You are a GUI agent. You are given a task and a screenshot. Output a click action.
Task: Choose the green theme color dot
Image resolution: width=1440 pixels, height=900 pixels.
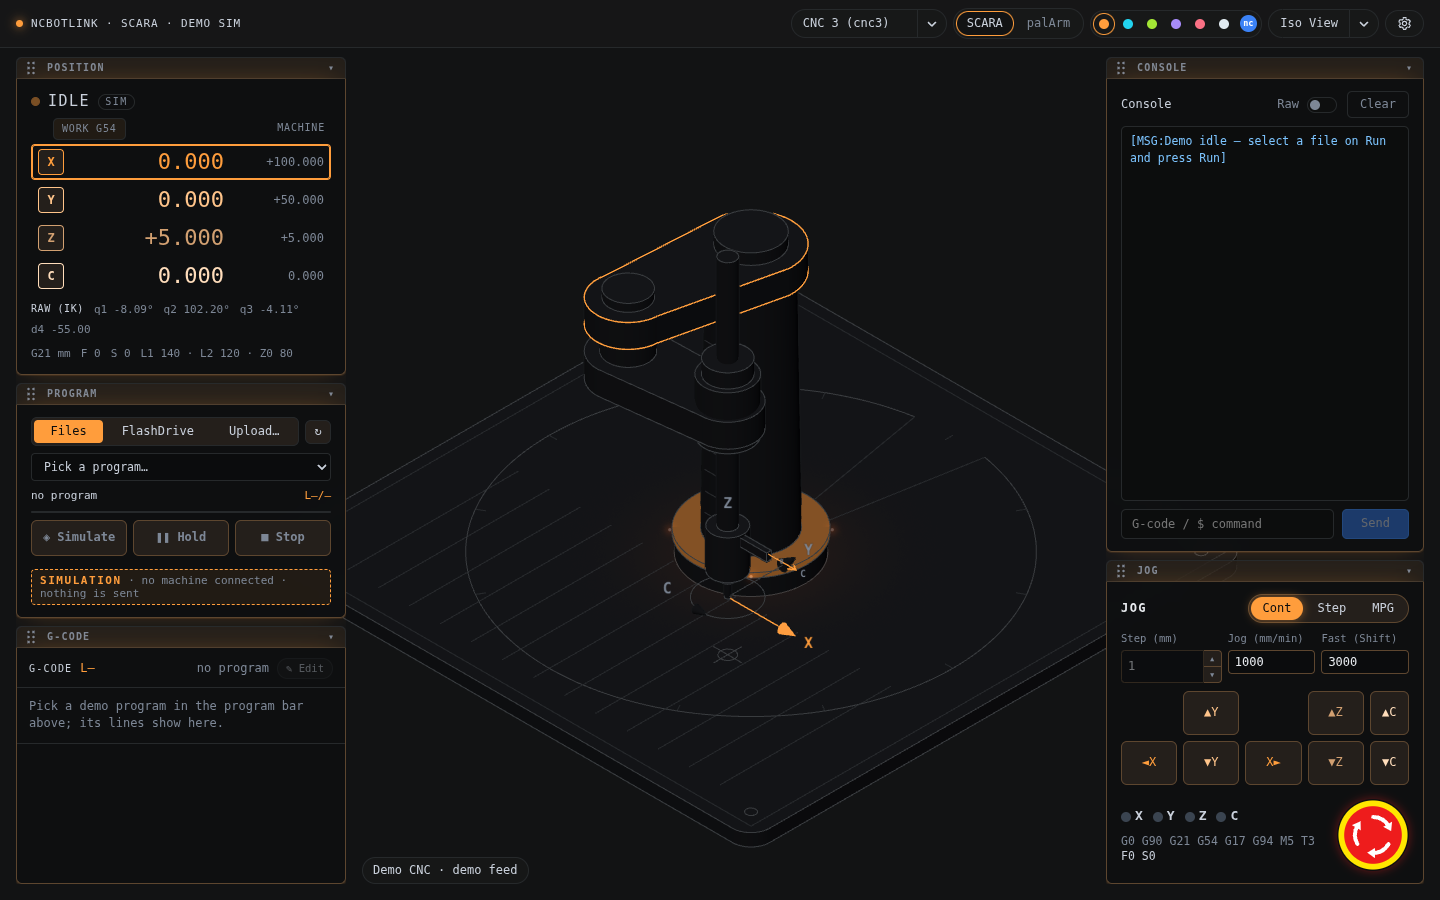1152,24
